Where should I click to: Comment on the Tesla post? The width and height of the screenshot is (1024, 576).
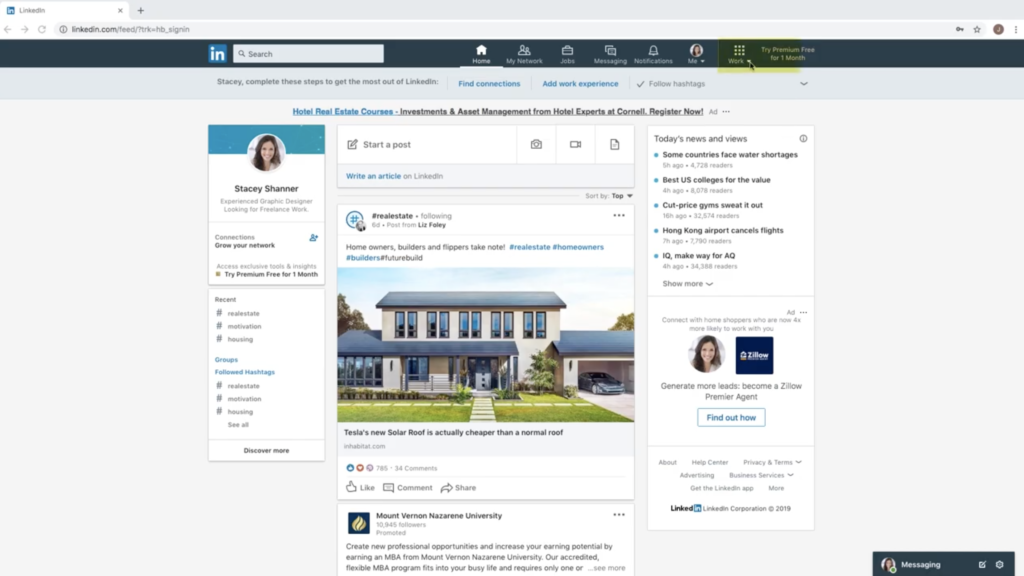coord(408,487)
